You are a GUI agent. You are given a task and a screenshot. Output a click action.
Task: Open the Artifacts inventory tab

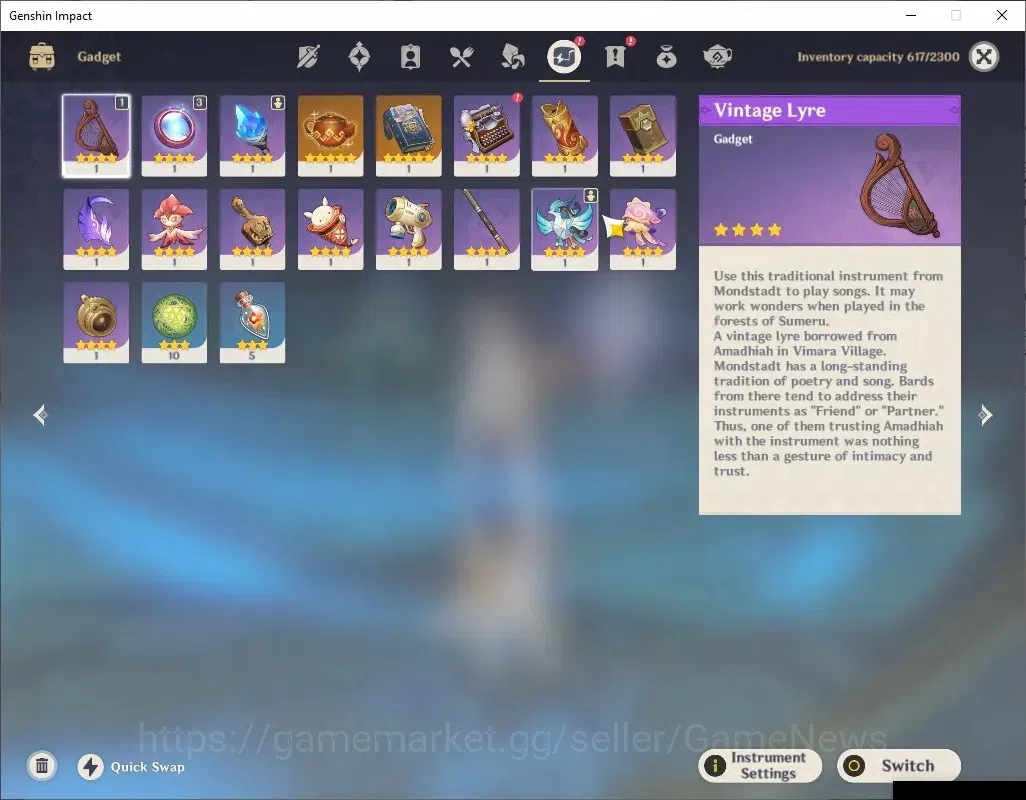coord(359,57)
